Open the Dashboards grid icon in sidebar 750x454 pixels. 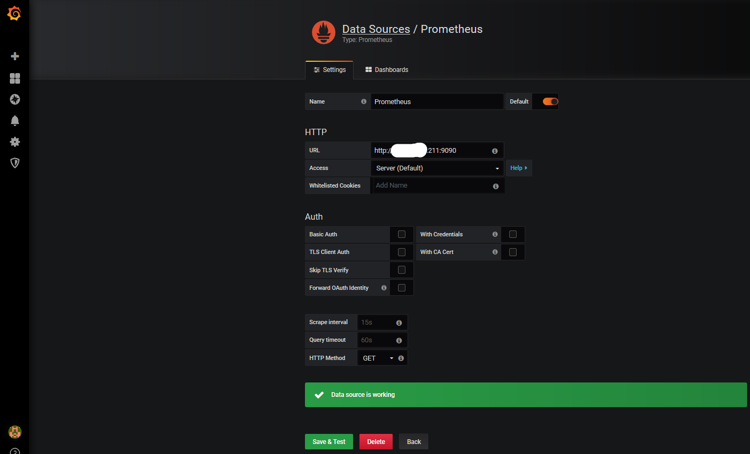click(x=15, y=78)
